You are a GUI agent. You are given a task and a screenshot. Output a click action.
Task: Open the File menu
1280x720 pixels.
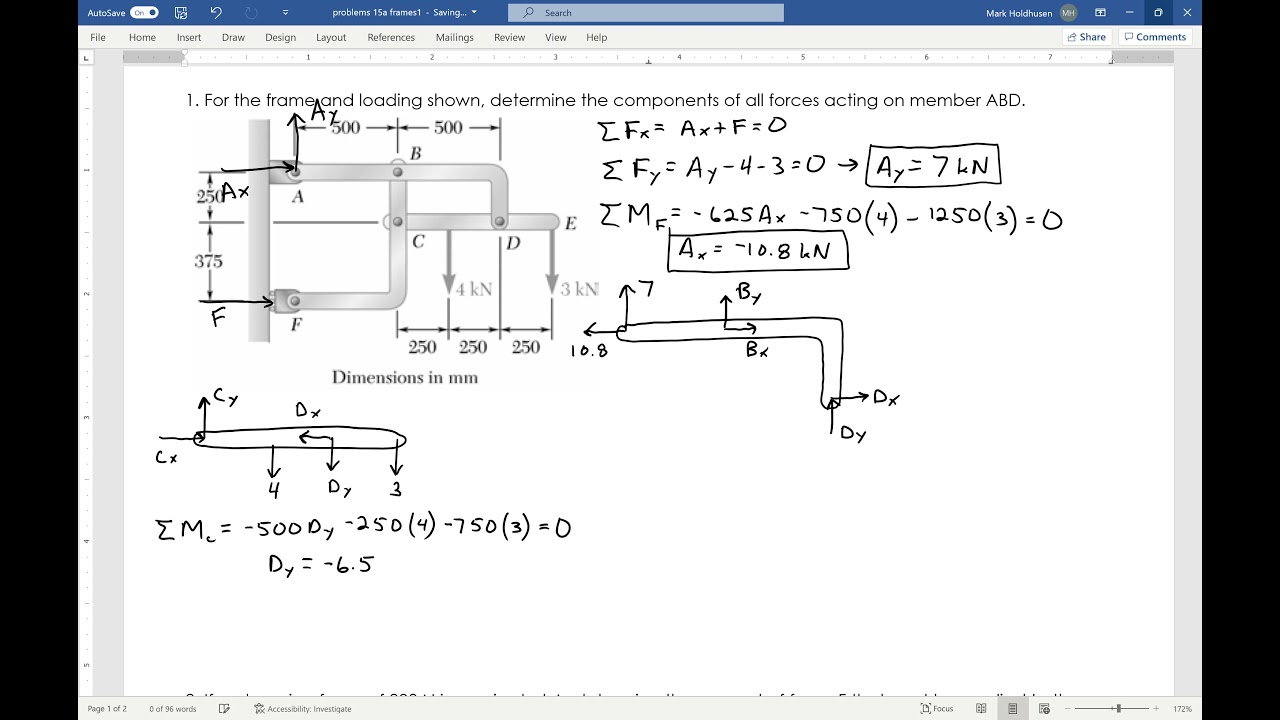pyautogui.click(x=98, y=37)
